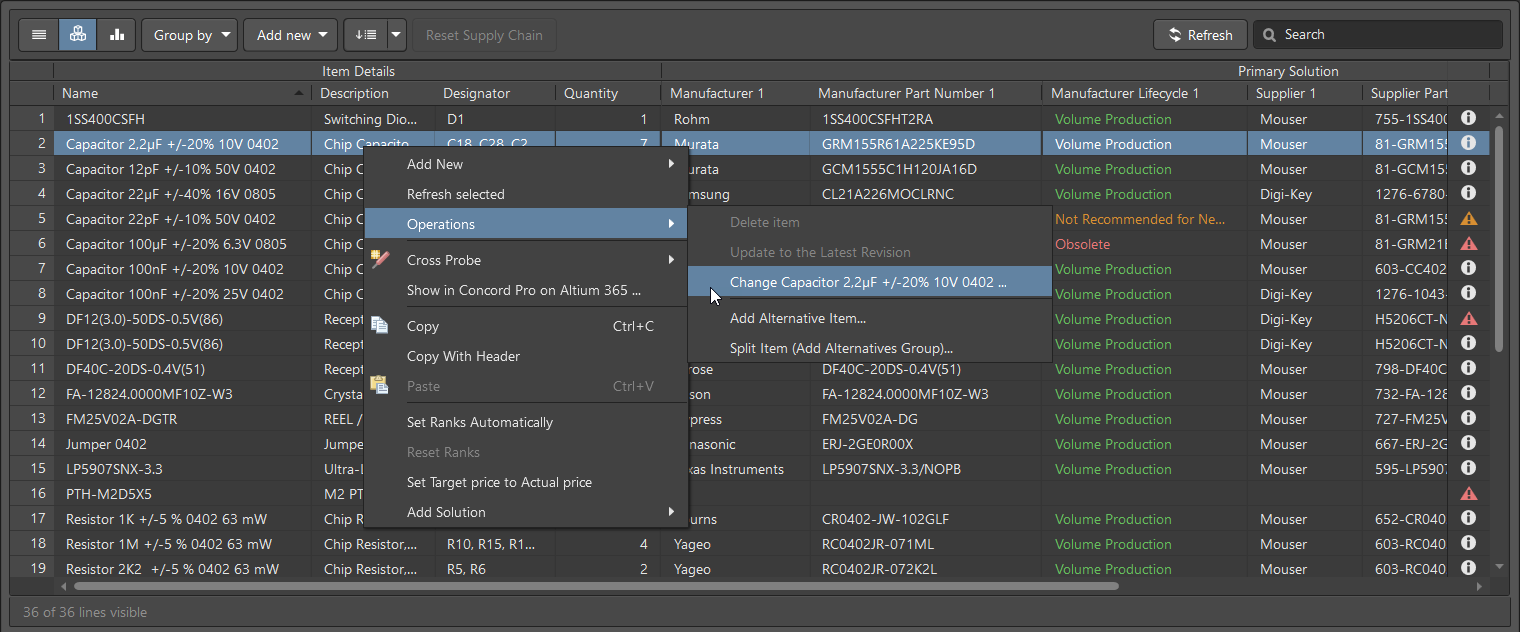
Task: Click the info icon on the Rohm row
Action: click(1468, 118)
